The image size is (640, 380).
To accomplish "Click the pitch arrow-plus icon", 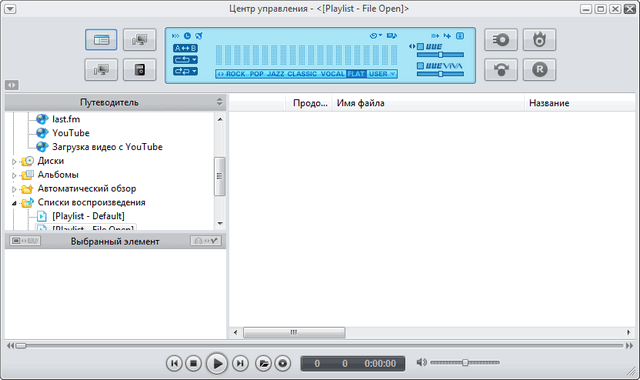I will 447,36.
